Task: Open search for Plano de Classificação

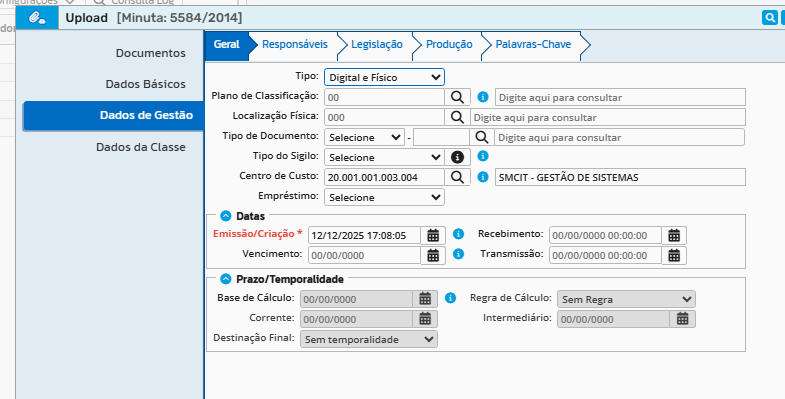Action: (457, 97)
